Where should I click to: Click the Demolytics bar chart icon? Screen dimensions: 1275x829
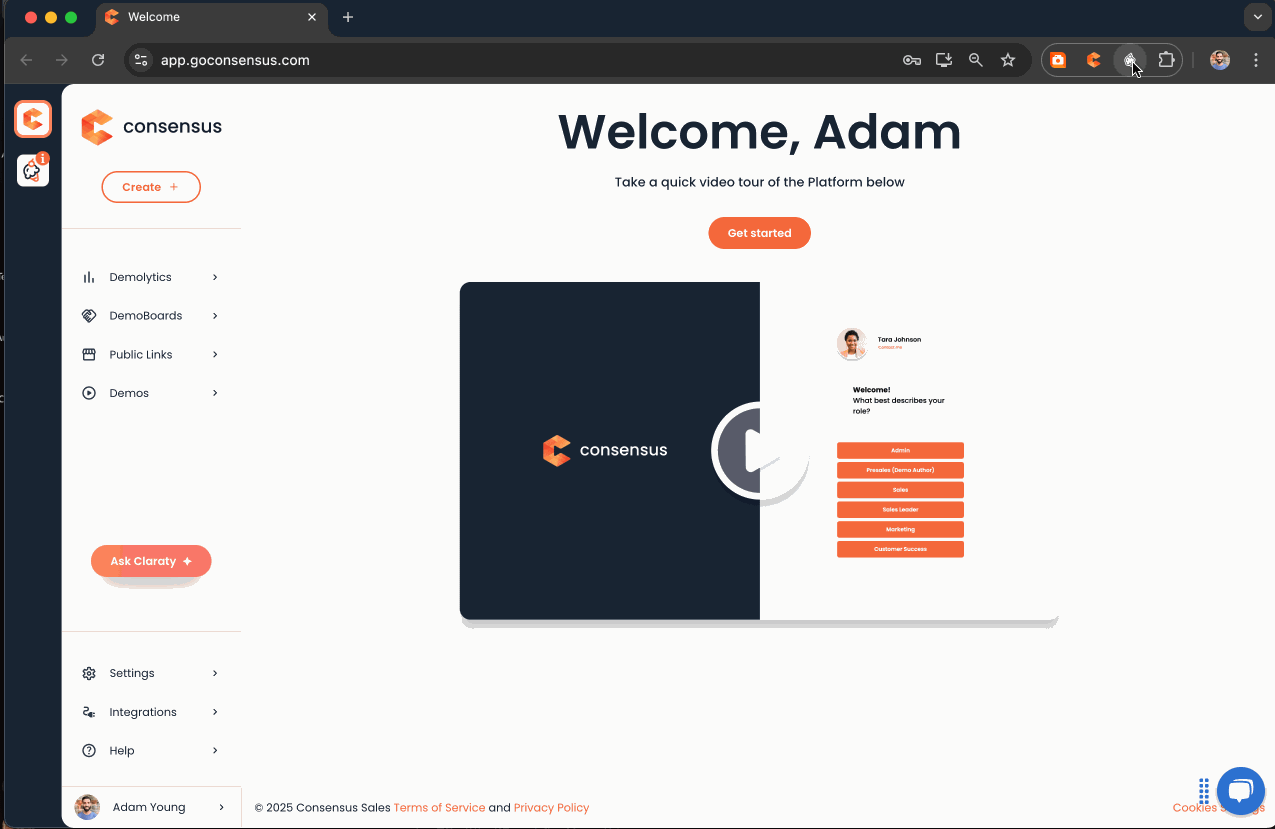point(89,277)
